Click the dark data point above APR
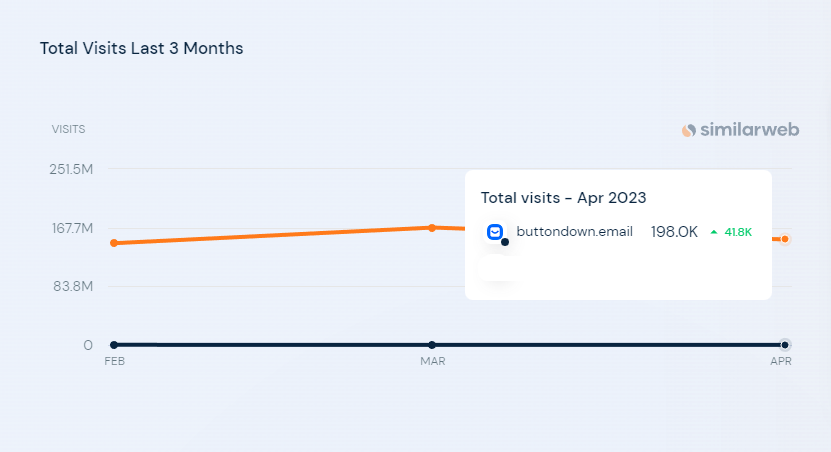Viewport: 831px width, 452px height. (785, 345)
